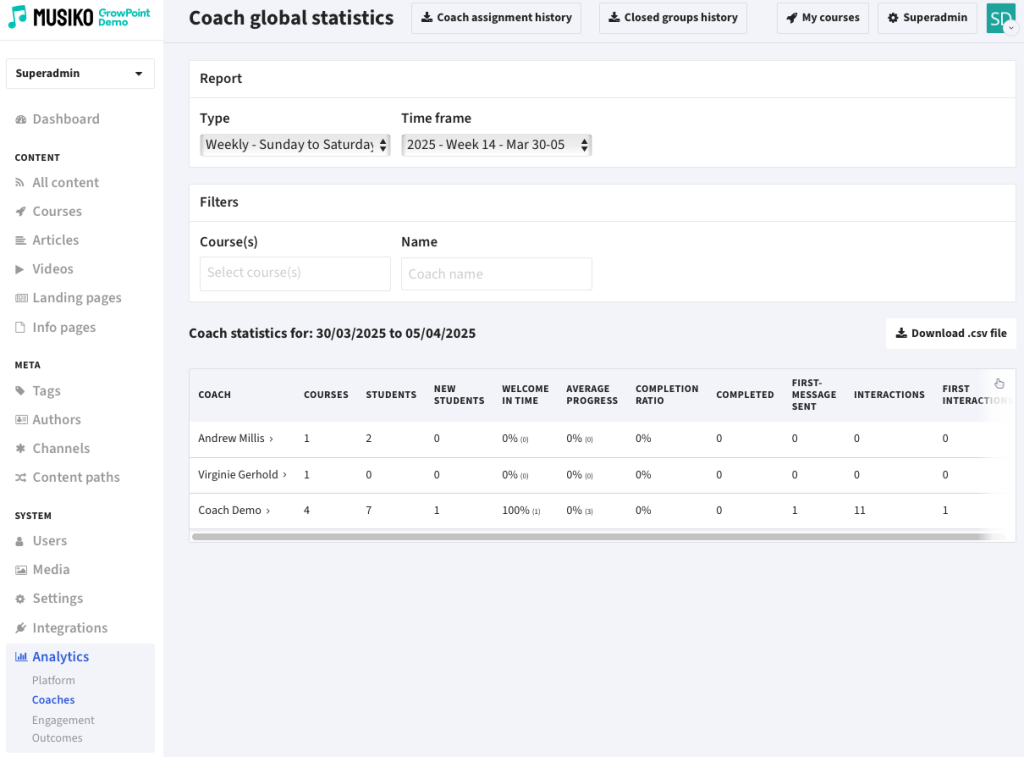Click the Select course(s) field

[295, 274]
